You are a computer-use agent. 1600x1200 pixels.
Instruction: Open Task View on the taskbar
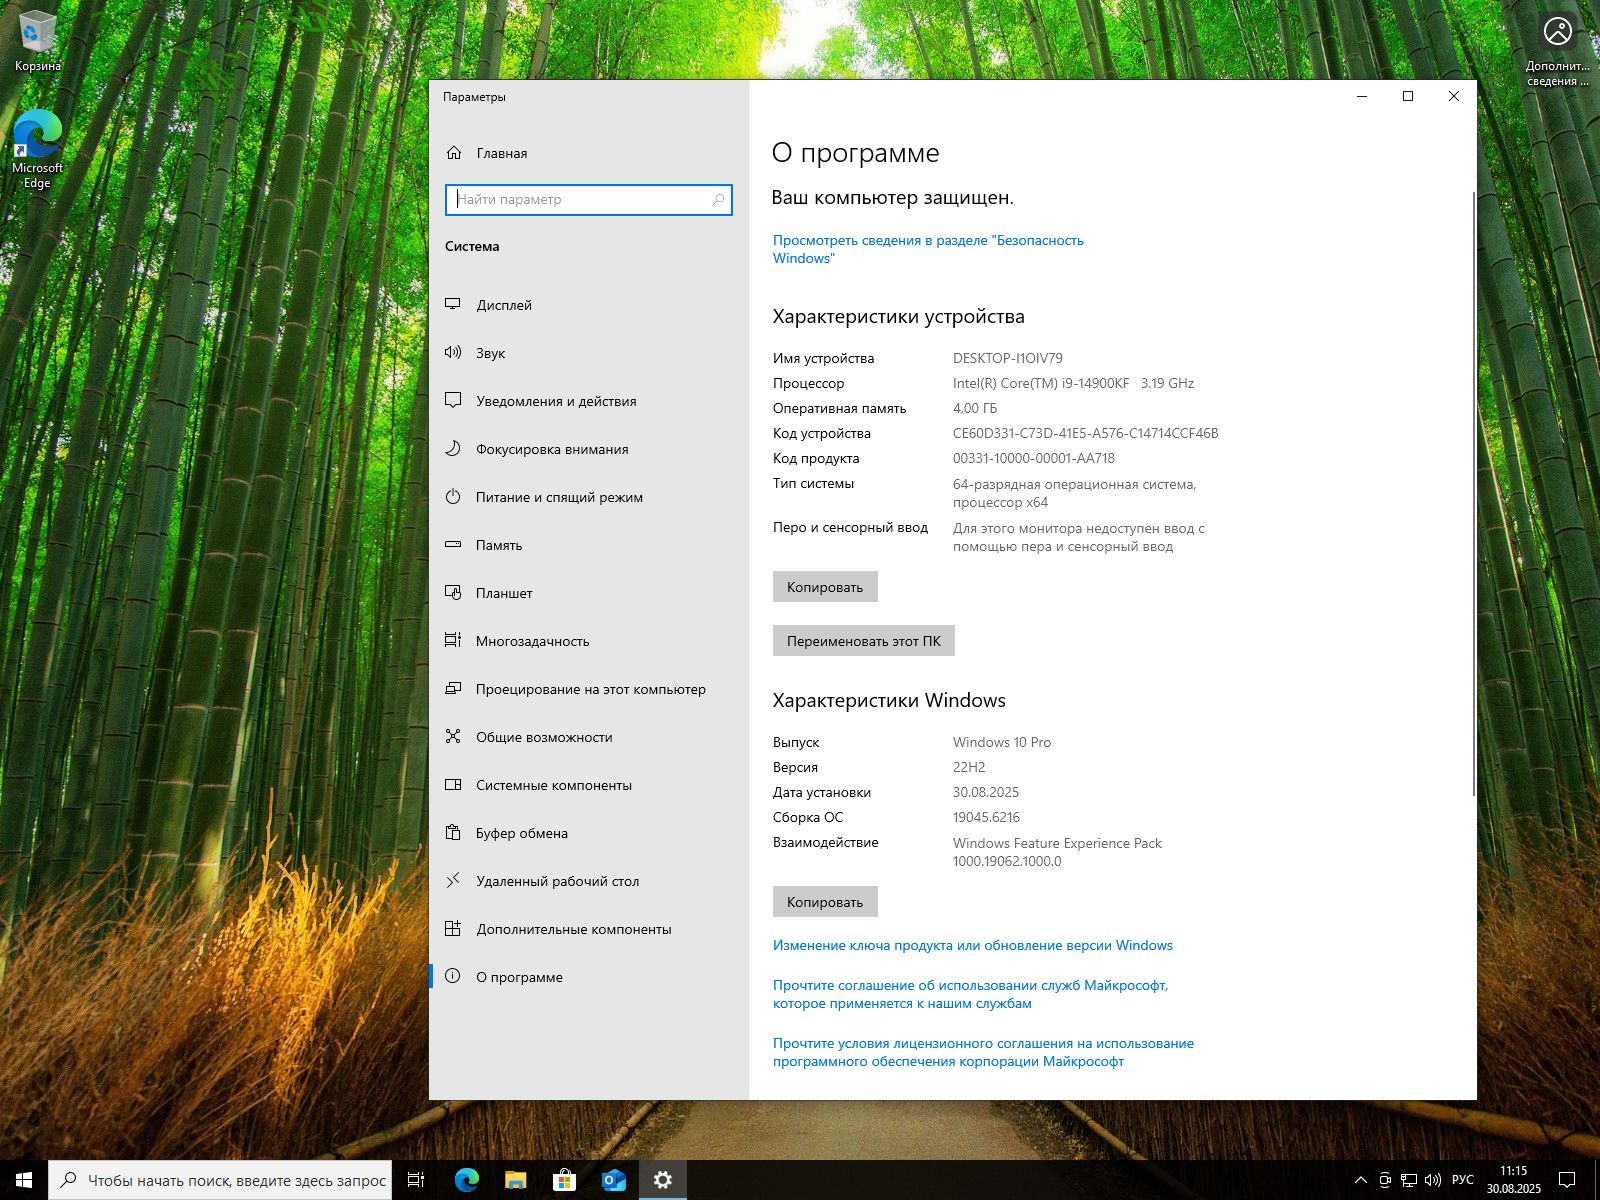click(x=416, y=1180)
